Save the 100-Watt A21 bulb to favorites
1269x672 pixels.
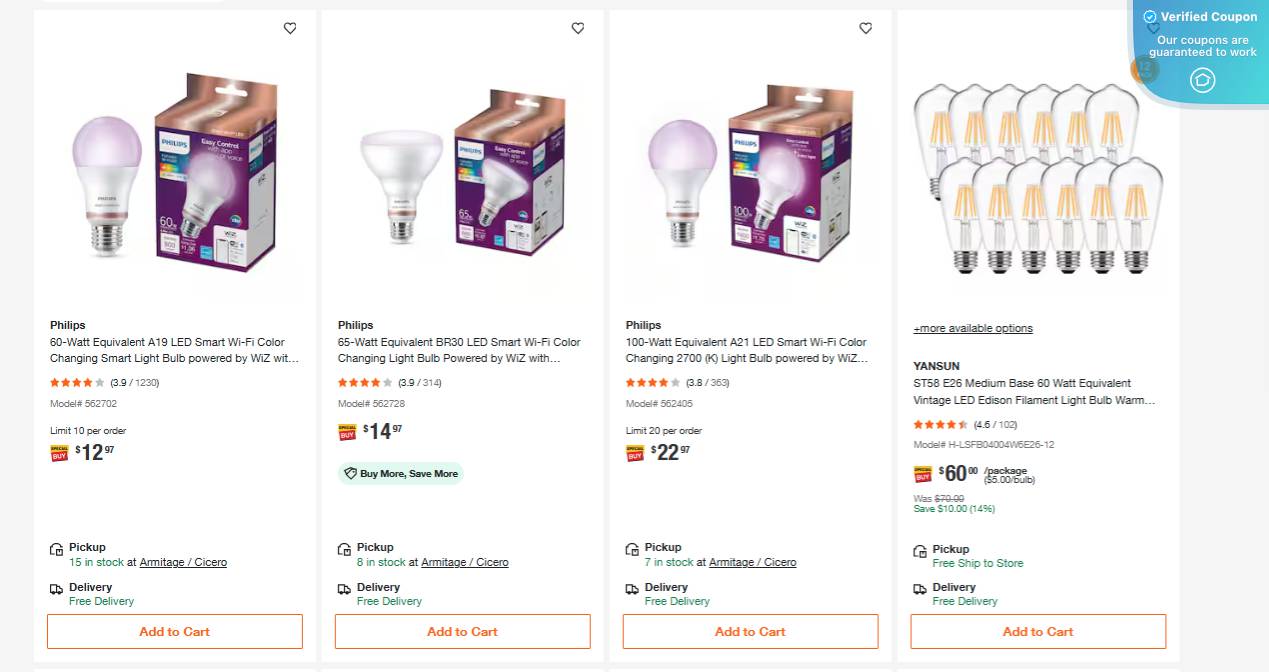(866, 28)
